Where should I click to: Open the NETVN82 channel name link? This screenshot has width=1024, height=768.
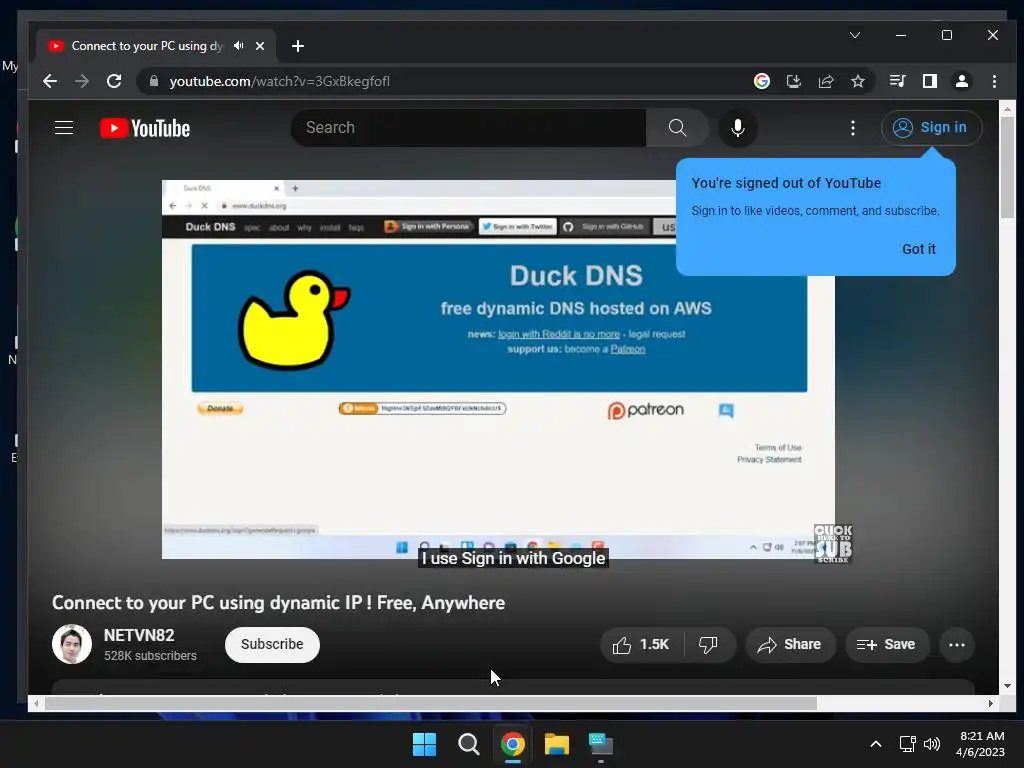click(x=139, y=635)
